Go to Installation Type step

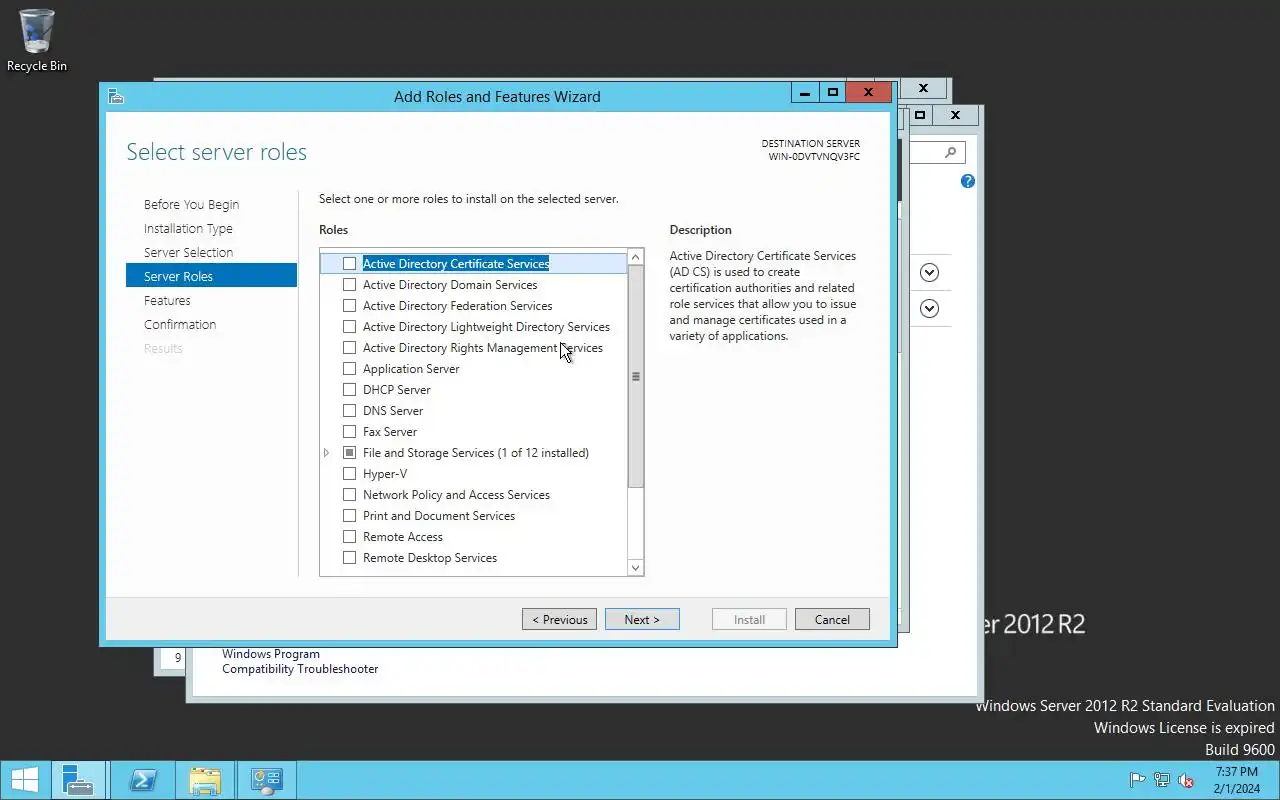[x=188, y=228]
